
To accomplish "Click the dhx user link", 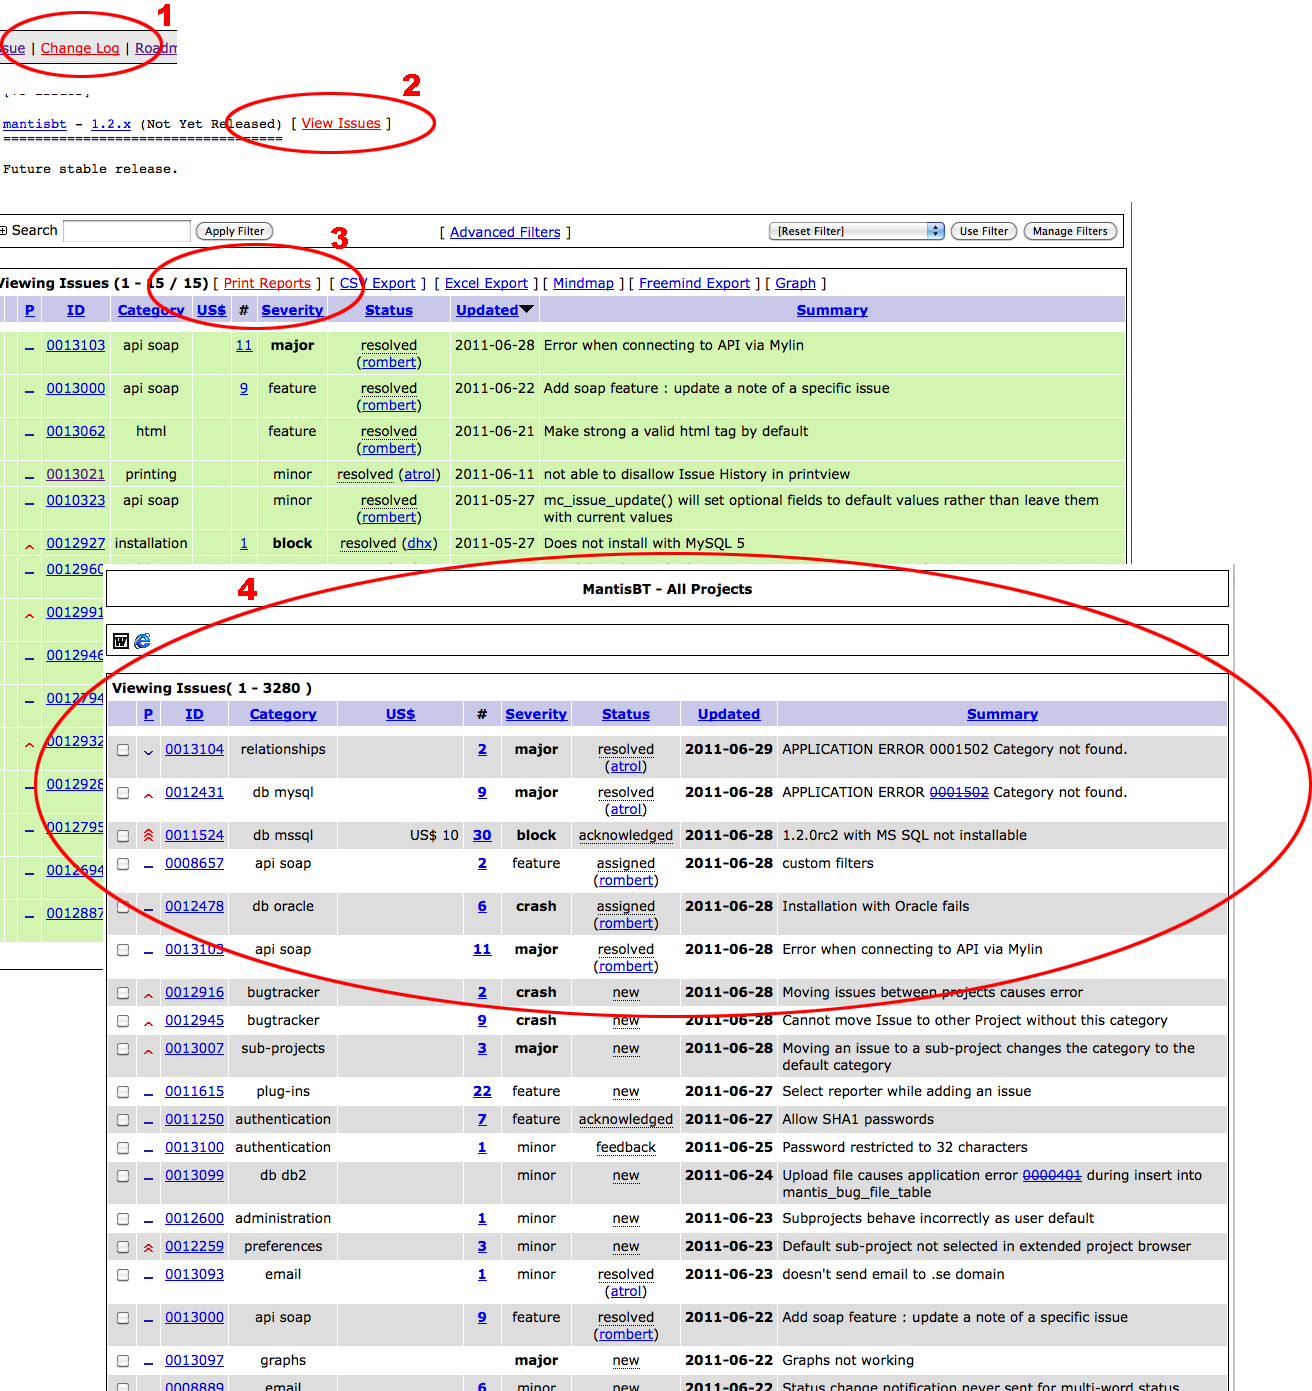I will pos(419,543).
